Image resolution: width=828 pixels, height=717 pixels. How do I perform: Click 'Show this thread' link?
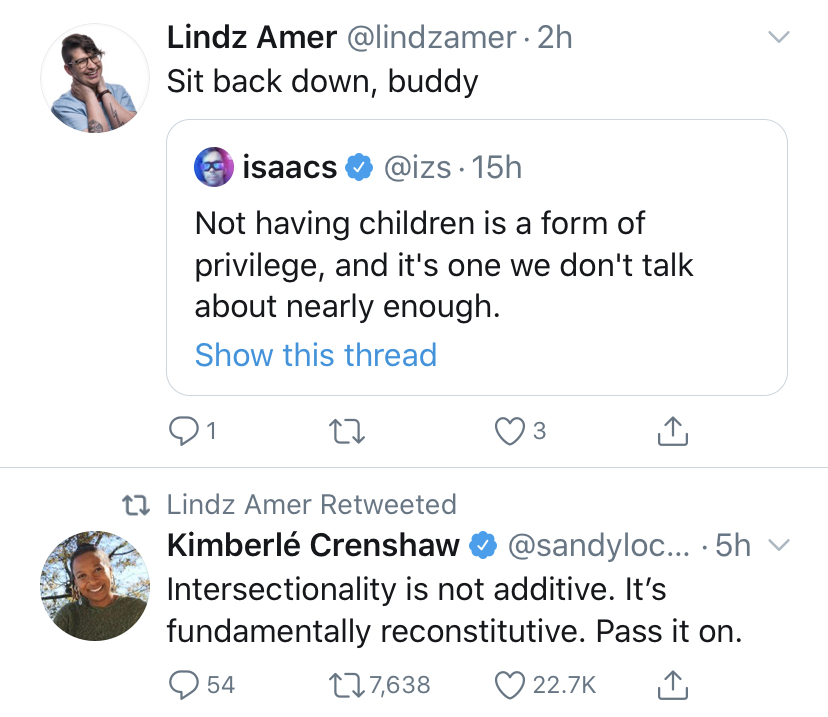[316, 354]
